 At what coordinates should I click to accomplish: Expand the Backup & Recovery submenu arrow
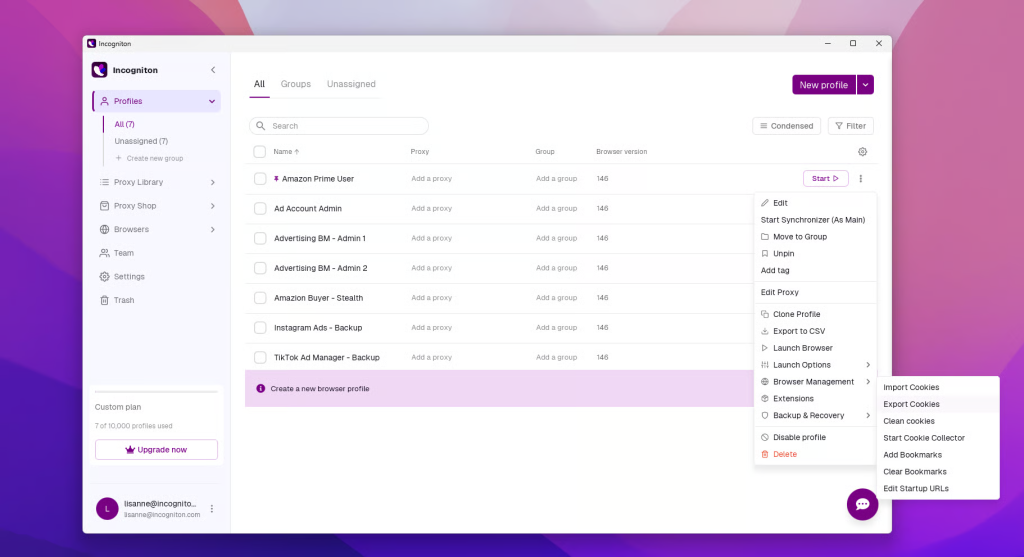click(868, 415)
